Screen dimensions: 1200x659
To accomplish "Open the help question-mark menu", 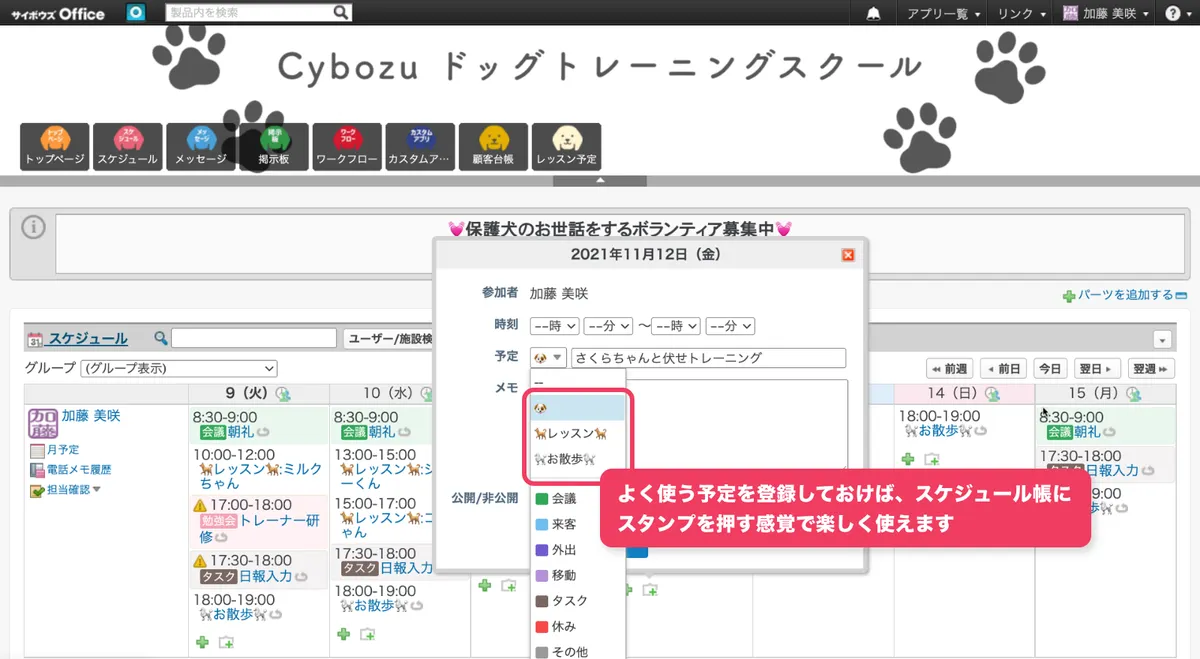I will point(1176,14).
